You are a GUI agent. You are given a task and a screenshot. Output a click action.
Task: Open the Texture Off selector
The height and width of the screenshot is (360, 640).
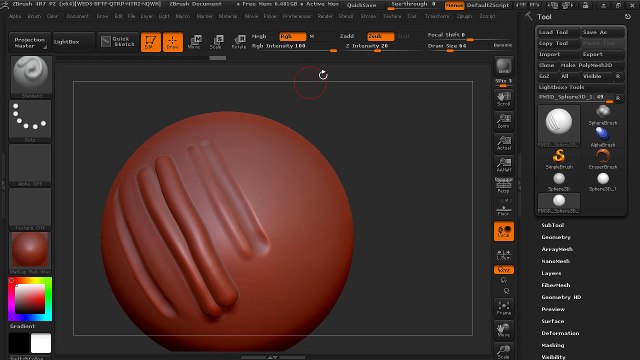[30, 209]
